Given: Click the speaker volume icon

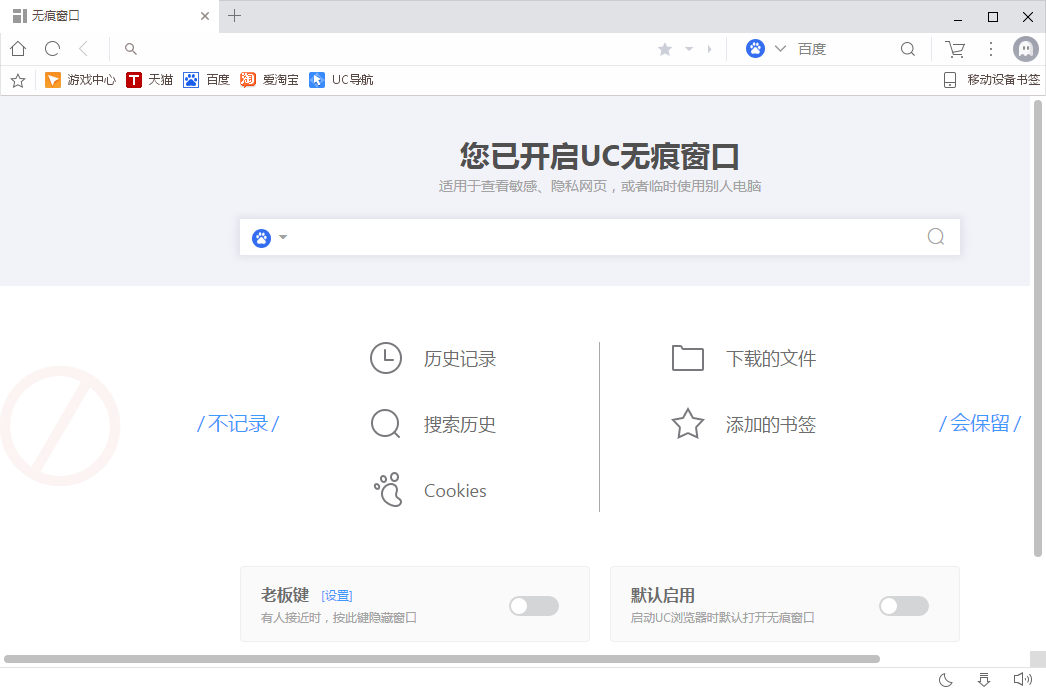Looking at the screenshot, I should point(1023,679).
